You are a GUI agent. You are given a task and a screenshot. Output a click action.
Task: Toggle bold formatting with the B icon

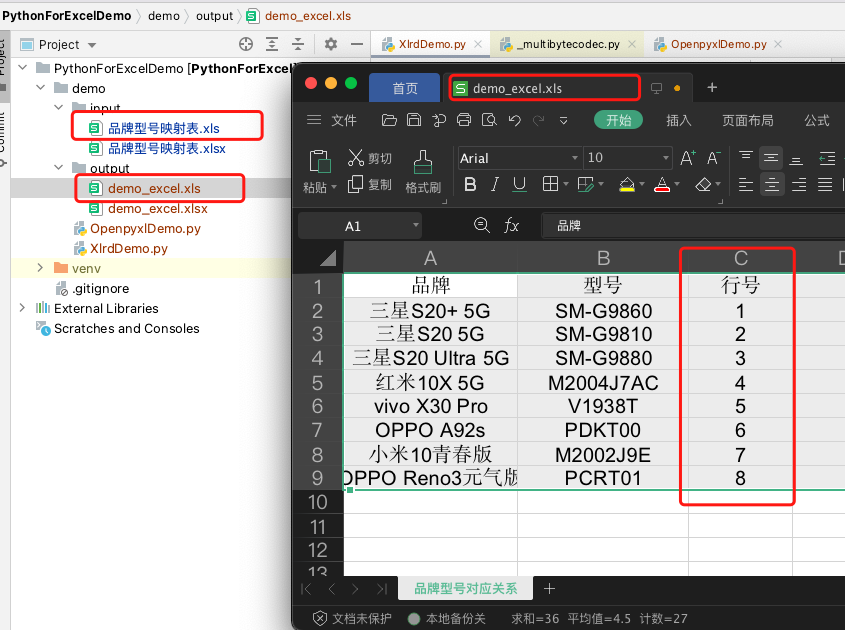[x=469, y=184]
